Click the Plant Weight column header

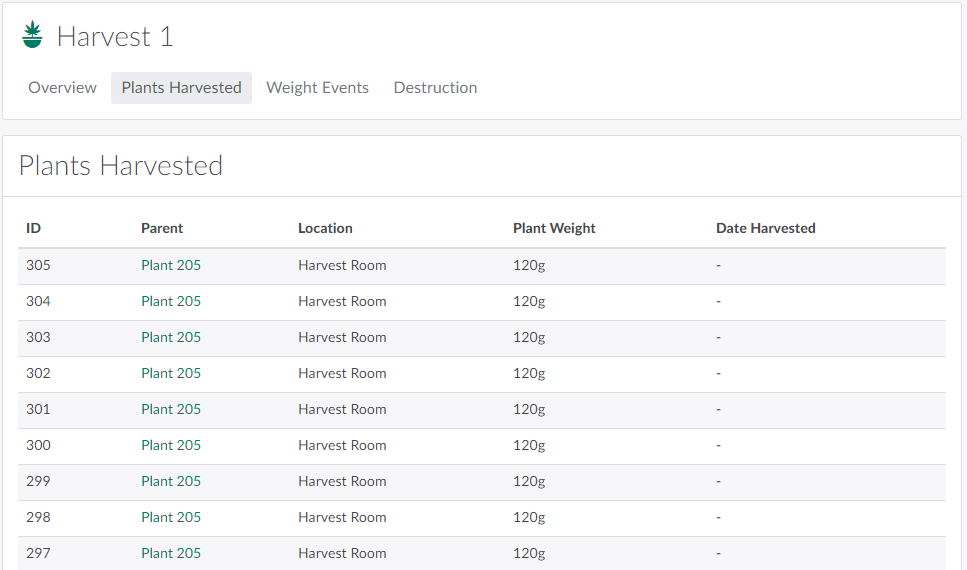click(554, 228)
